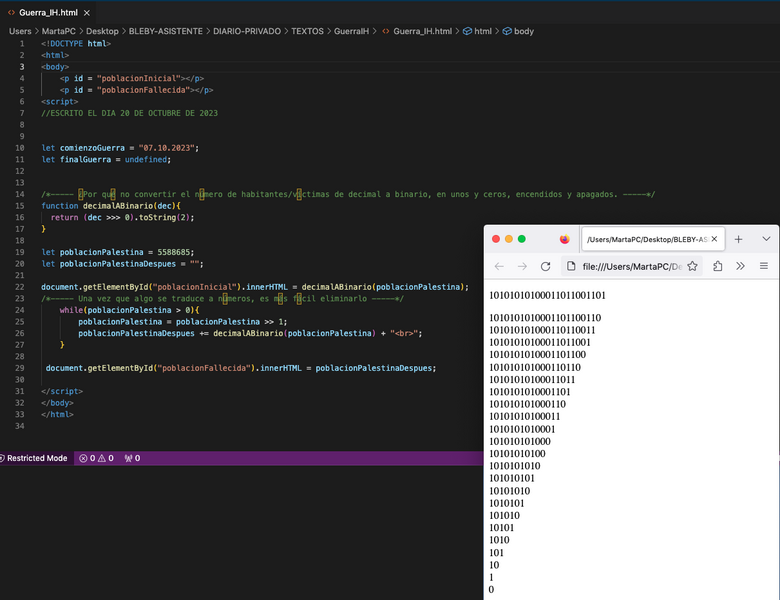Close the Firefox file tab
Image resolution: width=780 pixels, height=600 pixels.
714,240
